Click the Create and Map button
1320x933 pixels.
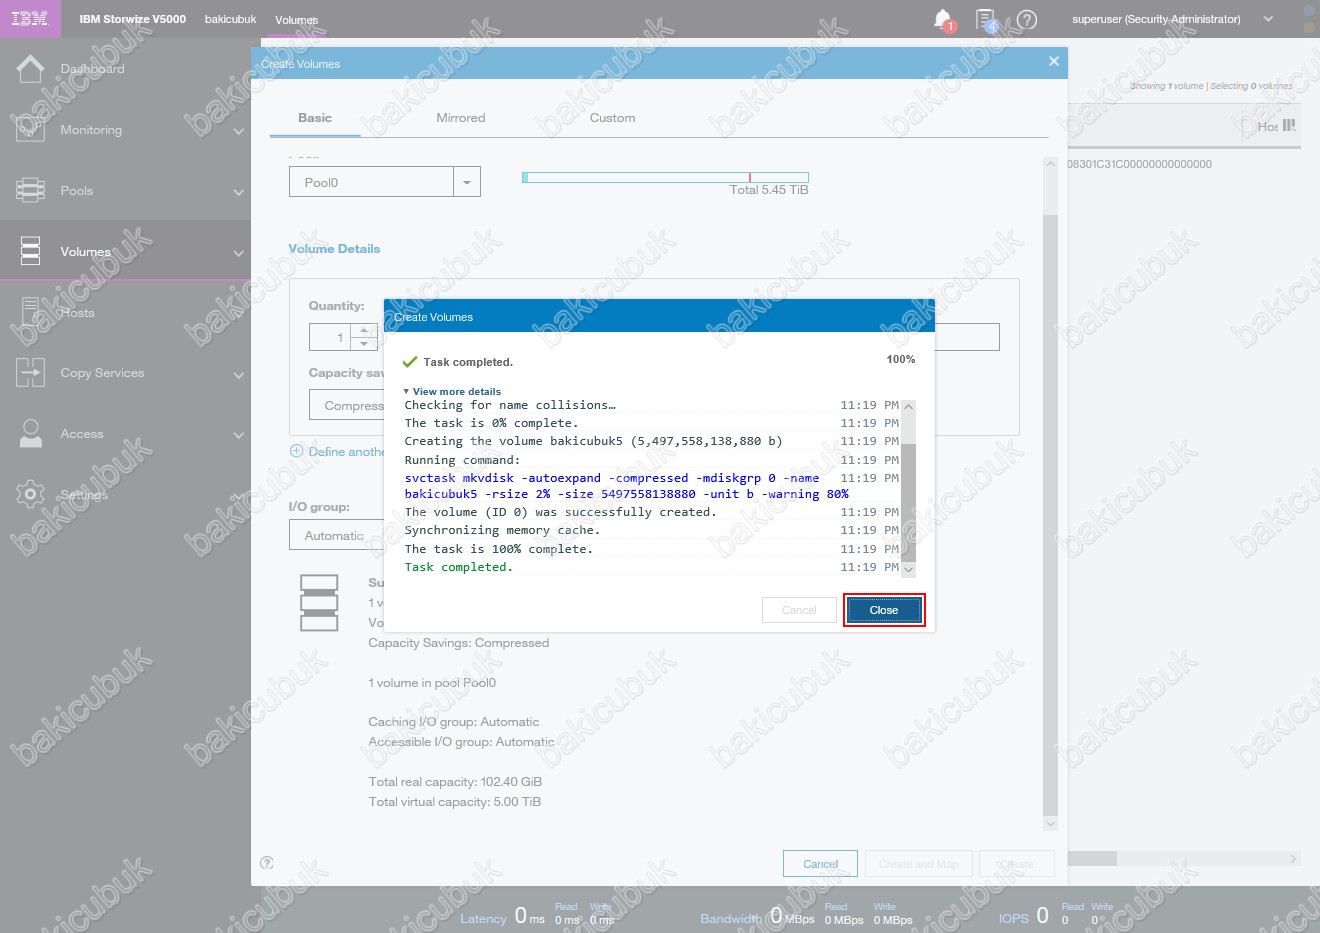coord(918,864)
